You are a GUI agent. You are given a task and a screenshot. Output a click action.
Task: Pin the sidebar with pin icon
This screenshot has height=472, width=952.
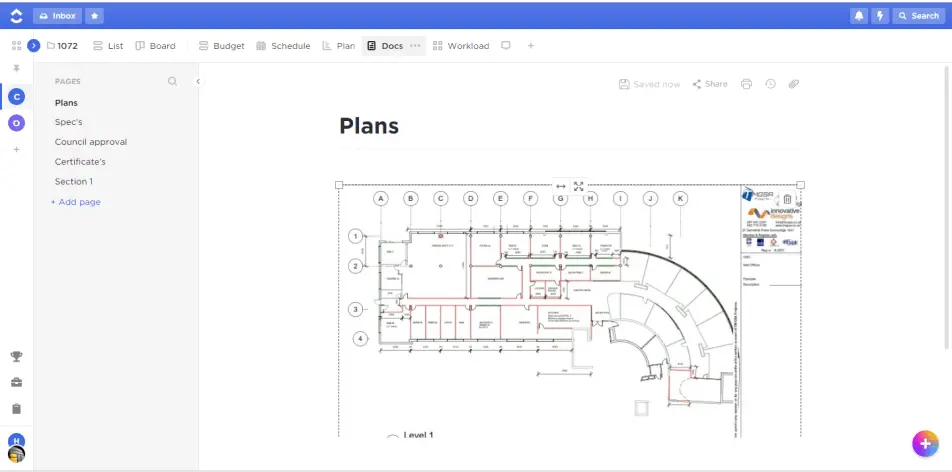pyautogui.click(x=16, y=68)
